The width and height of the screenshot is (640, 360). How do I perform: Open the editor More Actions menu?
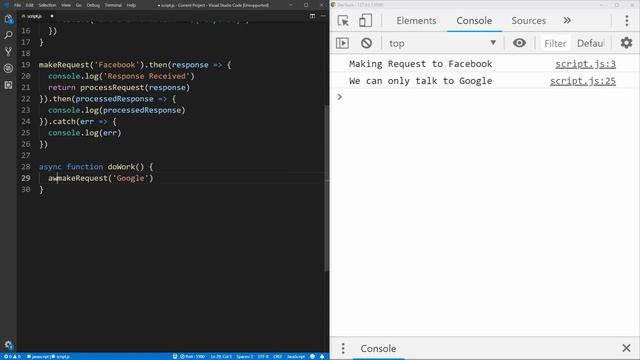point(323,16)
